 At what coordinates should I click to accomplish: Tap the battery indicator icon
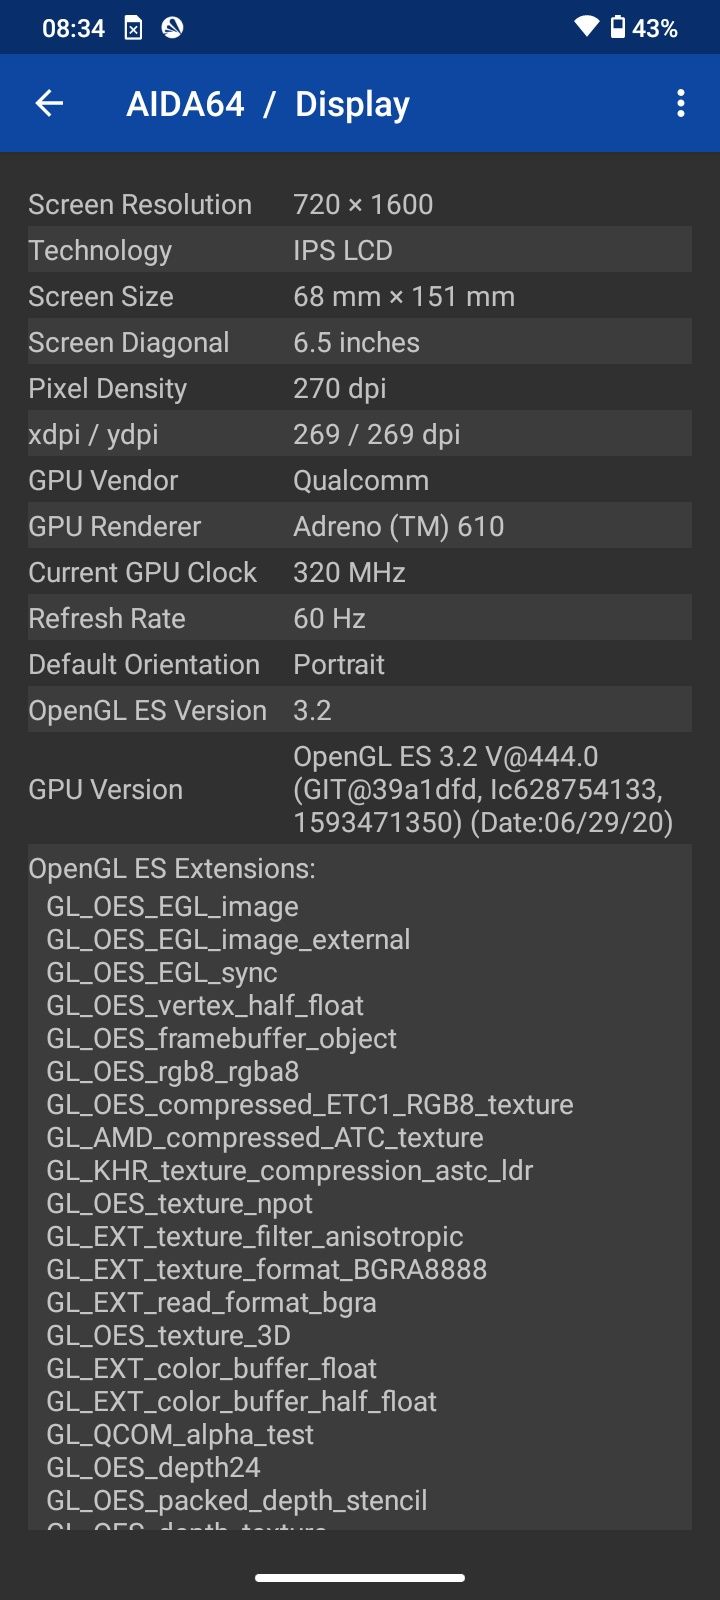click(x=618, y=27)
